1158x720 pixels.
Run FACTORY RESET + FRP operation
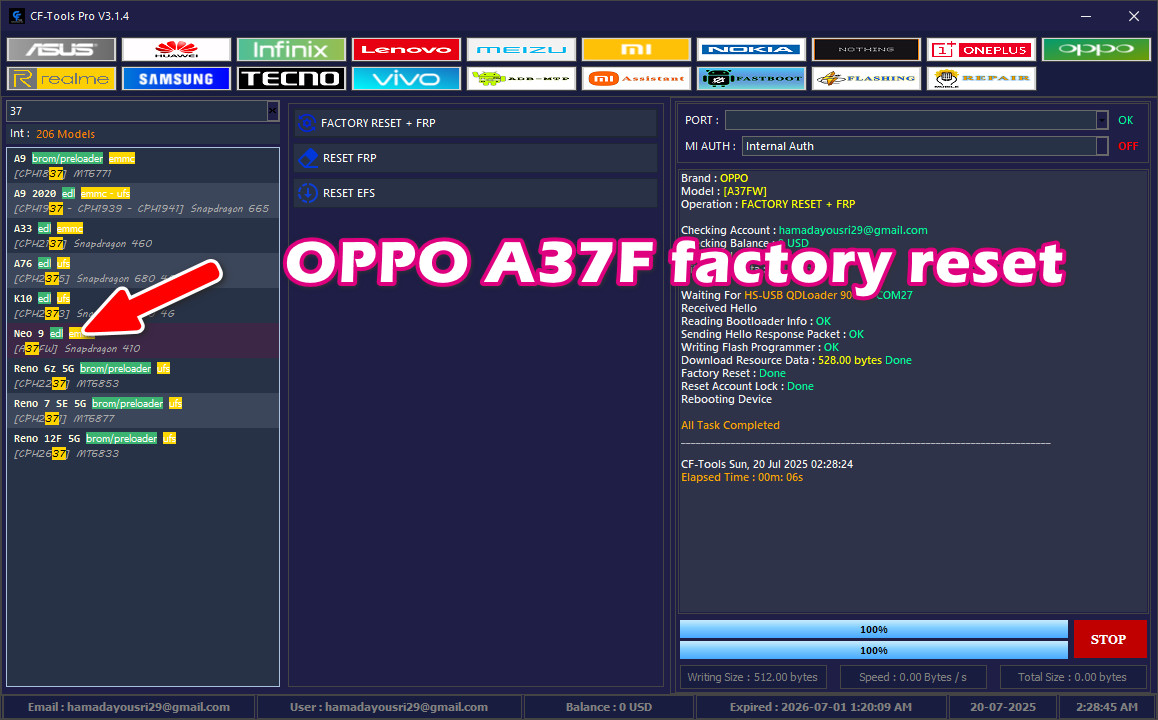476,123
